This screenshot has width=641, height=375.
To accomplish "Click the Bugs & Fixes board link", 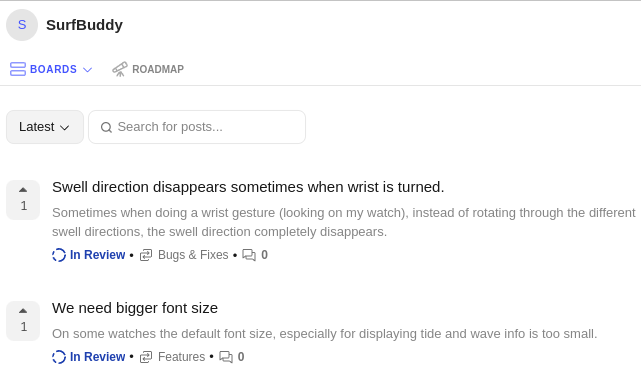I will (x=193, y=255).
